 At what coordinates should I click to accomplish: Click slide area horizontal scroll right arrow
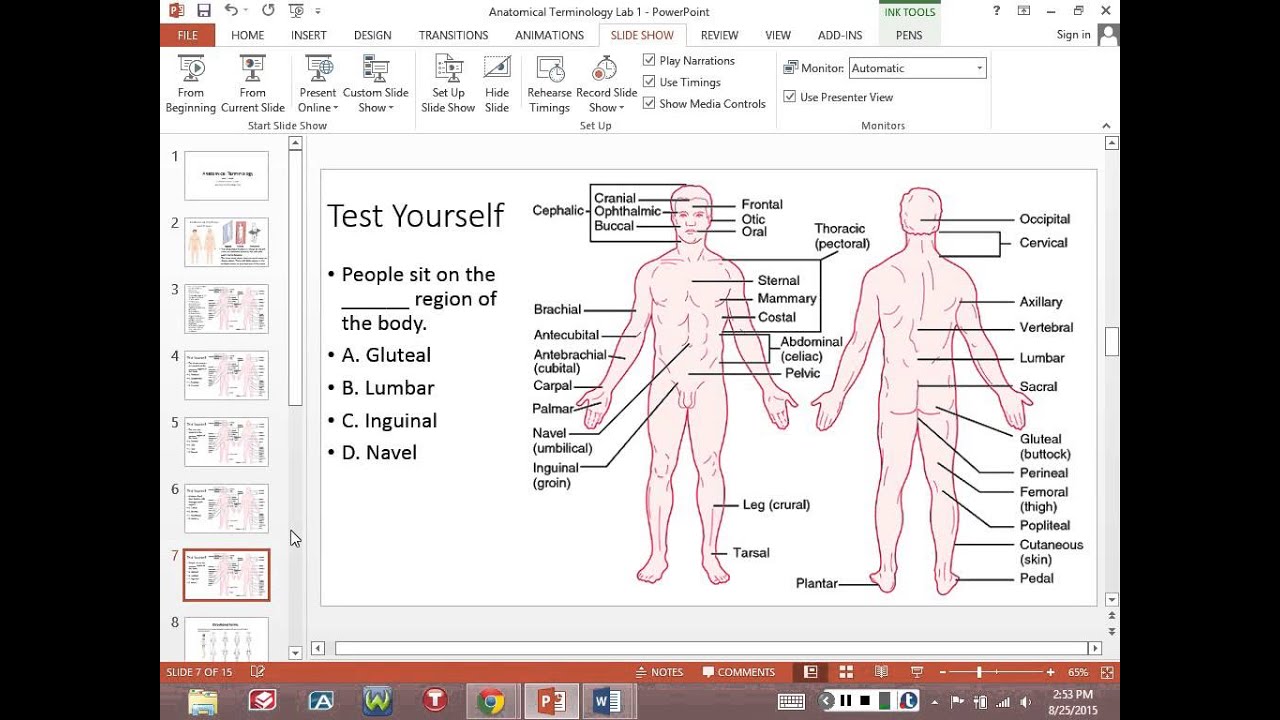click(1094, 649)
